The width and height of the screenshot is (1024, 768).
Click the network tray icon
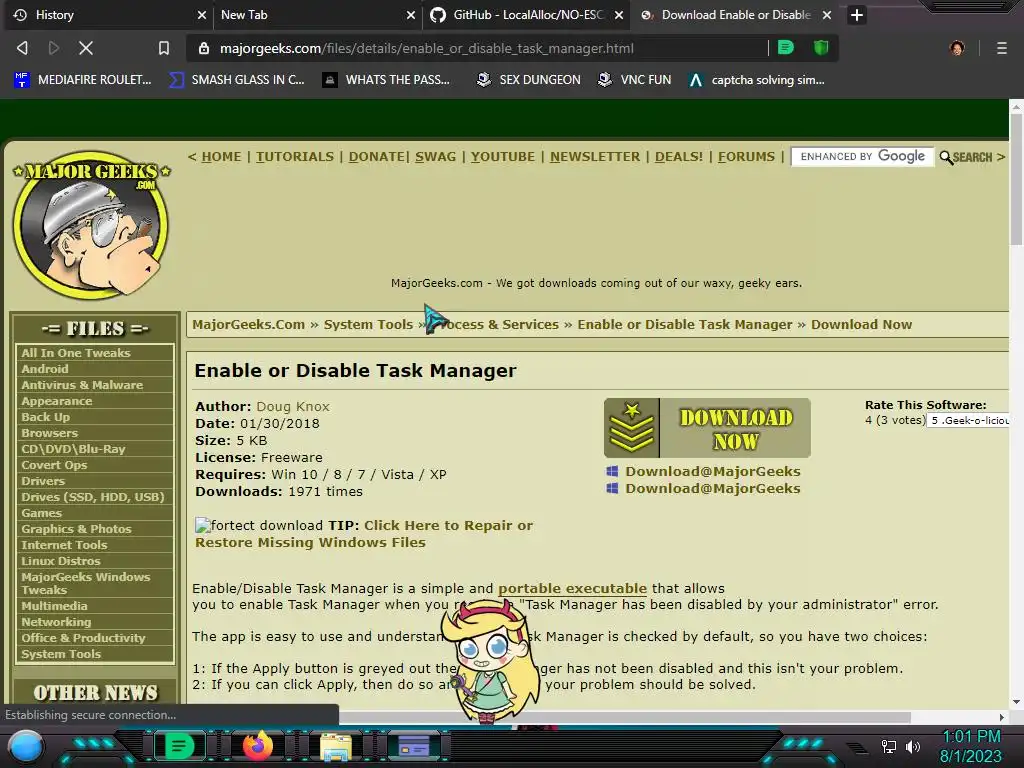889,746
